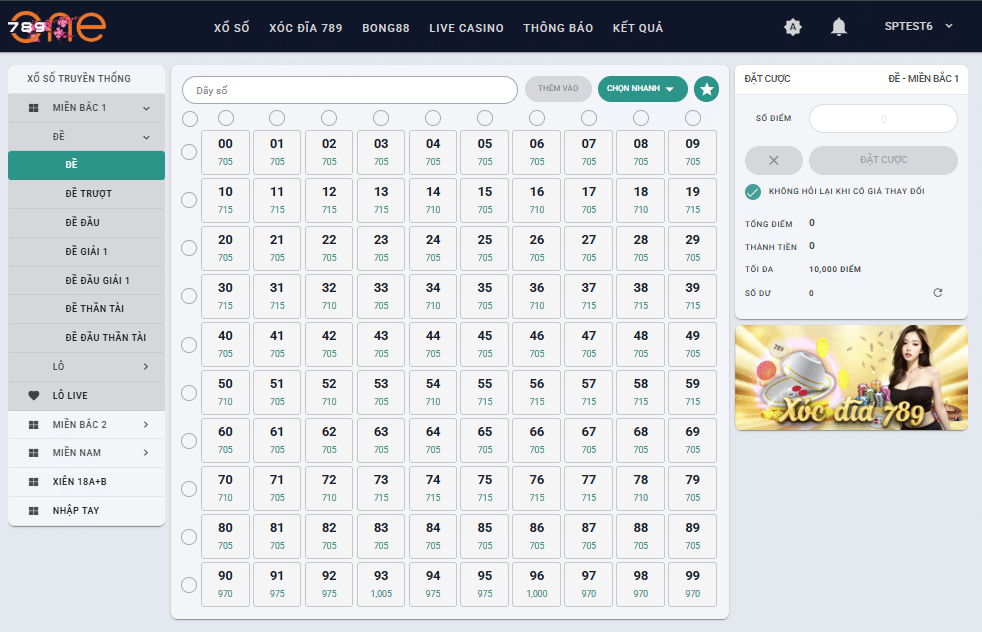Select number 68 tile

point(641,440)
